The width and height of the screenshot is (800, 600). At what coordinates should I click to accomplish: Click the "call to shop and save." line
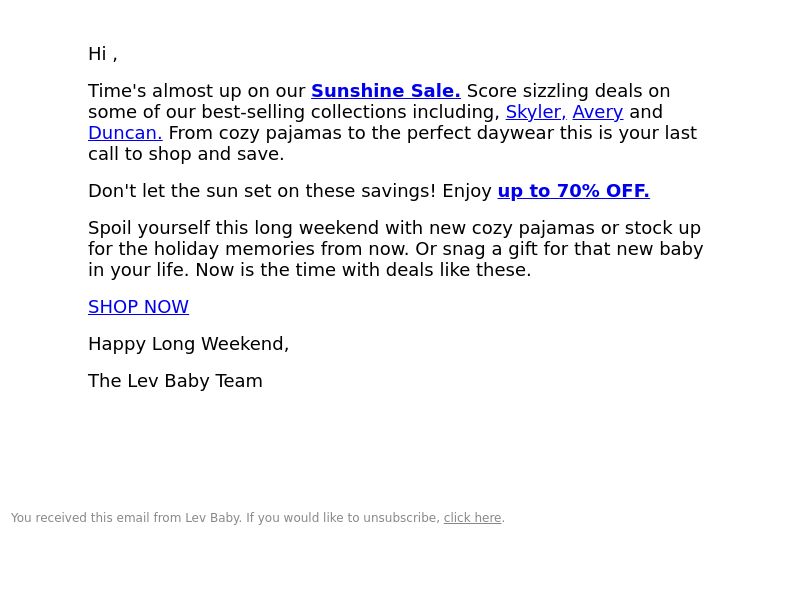186,154
